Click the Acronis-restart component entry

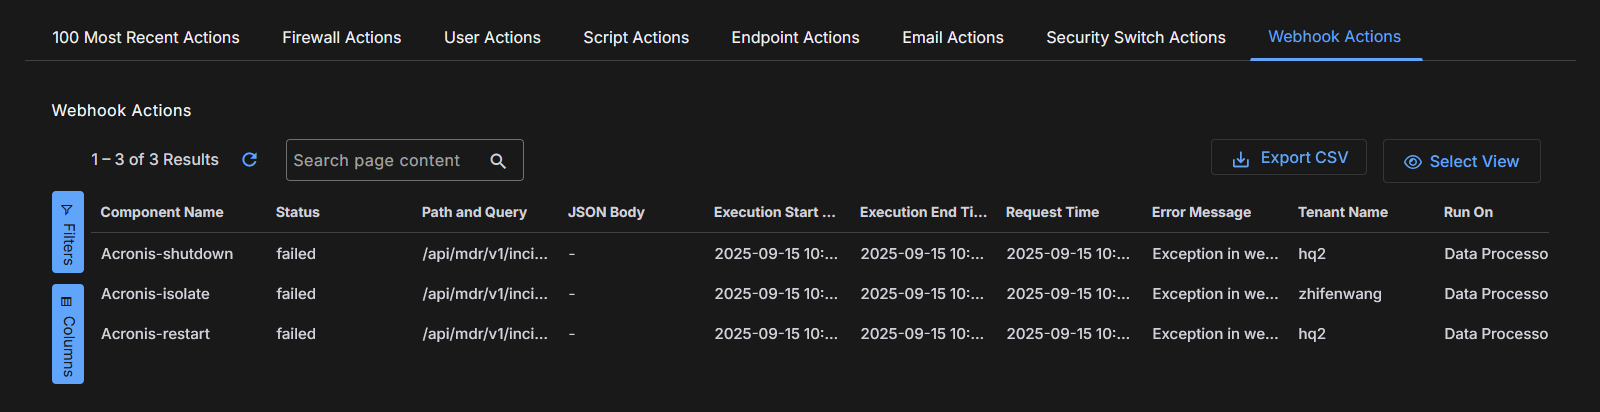coord(155,334)
